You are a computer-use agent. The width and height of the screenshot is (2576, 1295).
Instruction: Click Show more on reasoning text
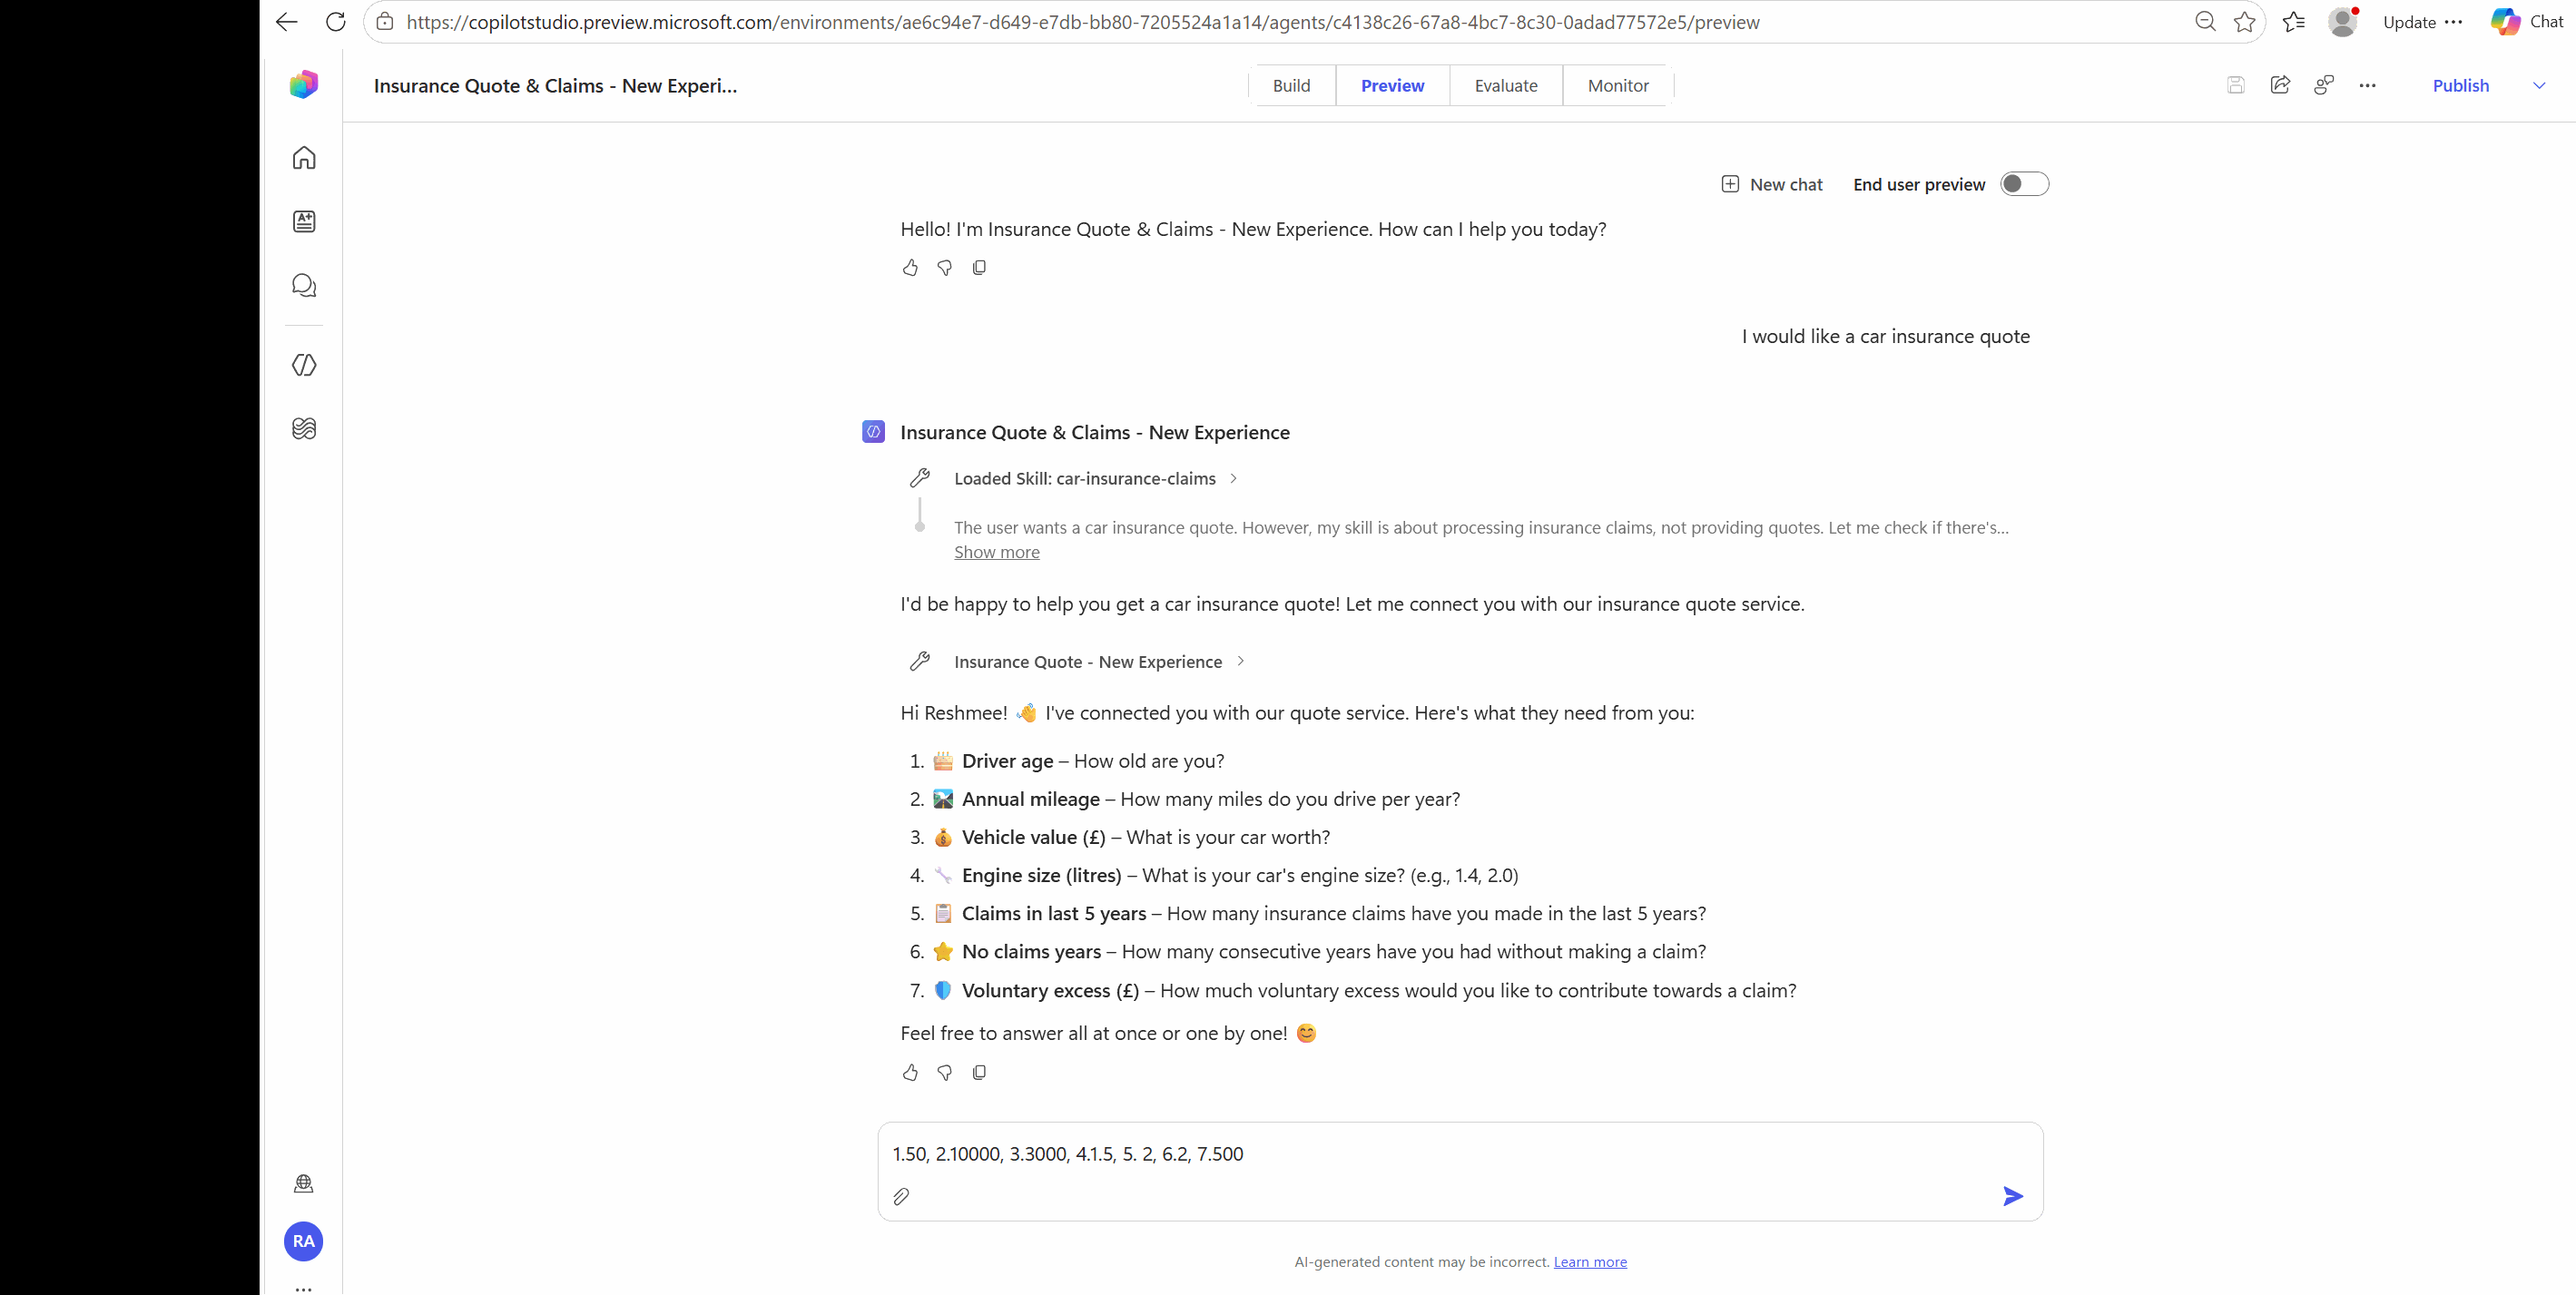(x=997, y=552)
